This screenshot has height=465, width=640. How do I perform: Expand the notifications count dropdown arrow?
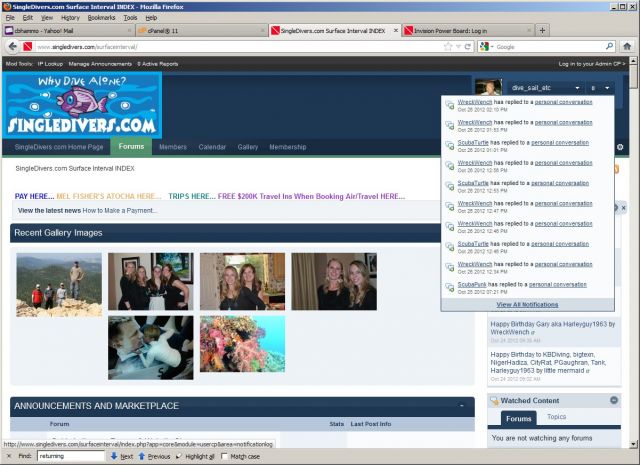point(607,88)
